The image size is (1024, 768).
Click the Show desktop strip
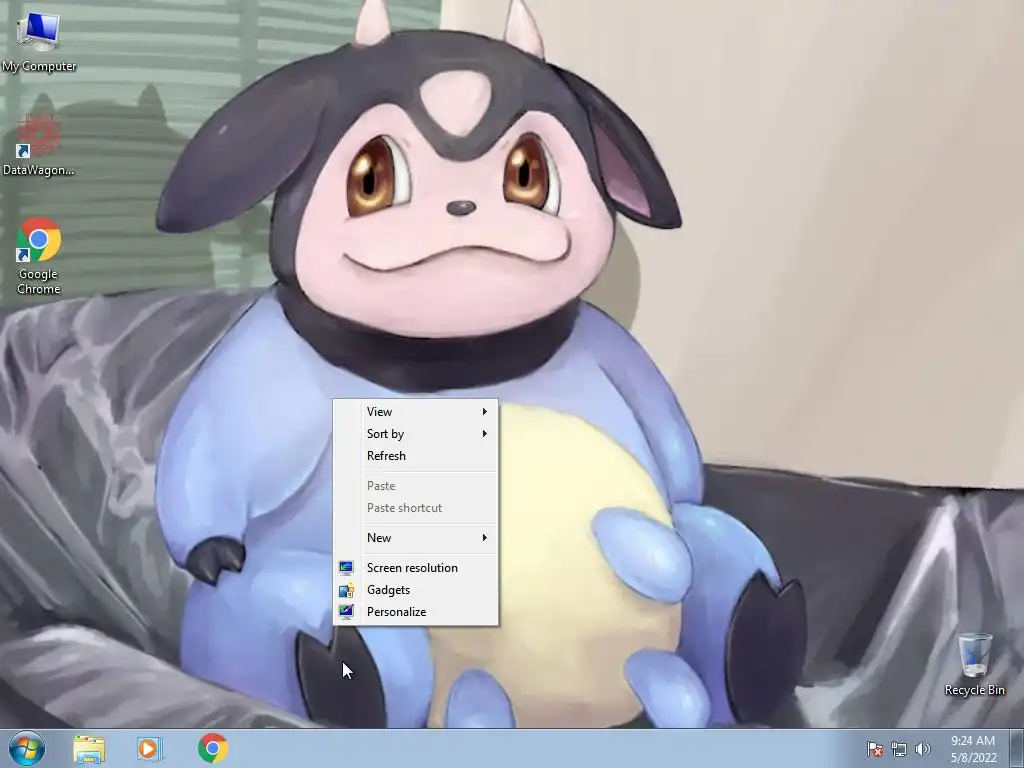coord(1017,748)
